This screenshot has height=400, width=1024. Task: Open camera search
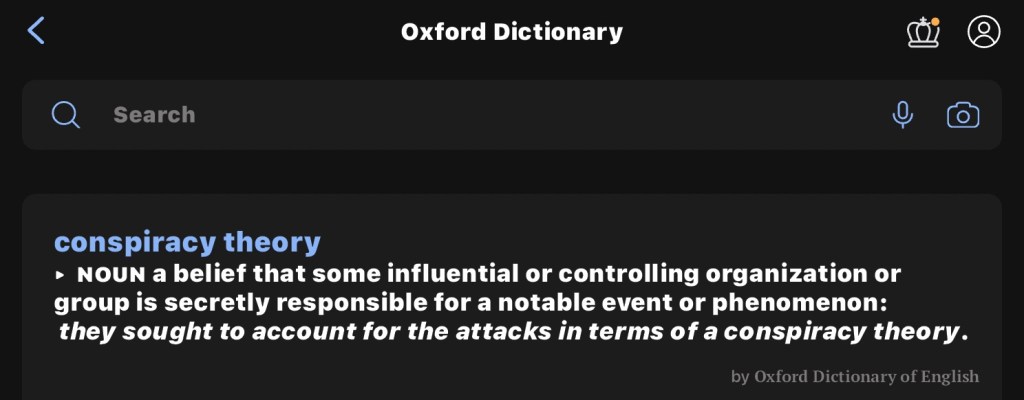tap(963, 115)
